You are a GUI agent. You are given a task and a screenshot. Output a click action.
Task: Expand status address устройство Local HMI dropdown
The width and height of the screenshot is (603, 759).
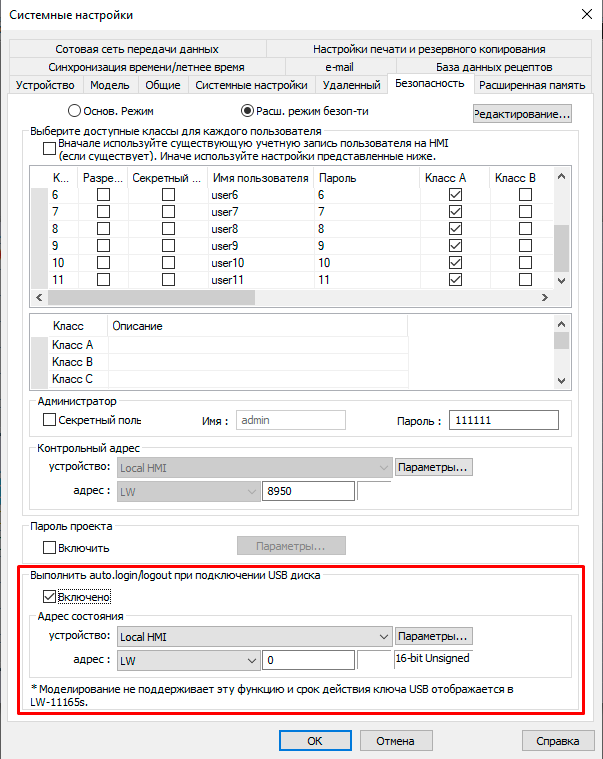tap(384, 637)
